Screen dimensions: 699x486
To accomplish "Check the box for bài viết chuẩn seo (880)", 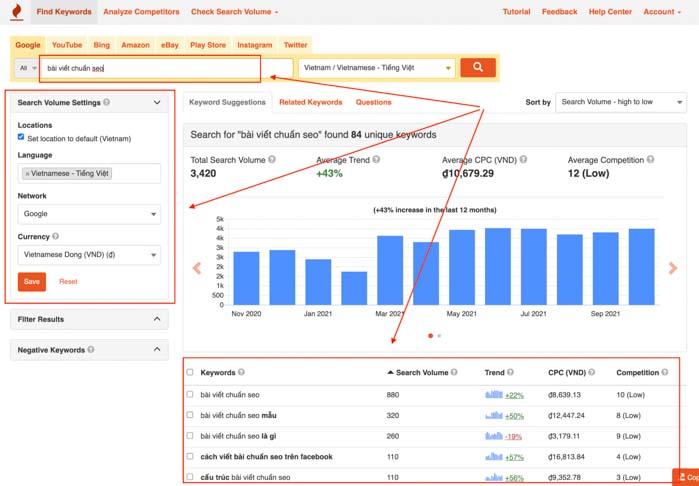I will pos(190,394).
